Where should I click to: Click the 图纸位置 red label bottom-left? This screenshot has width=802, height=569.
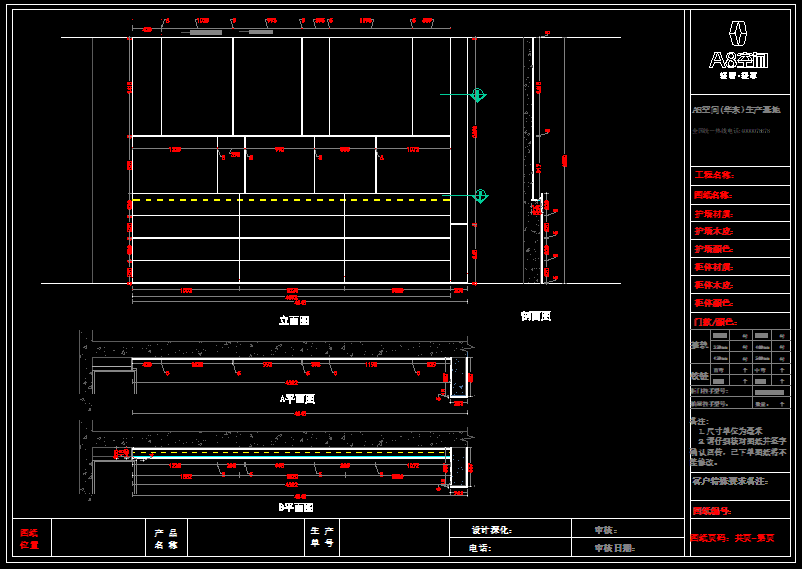pyautogui.click(x=29, y=539)
